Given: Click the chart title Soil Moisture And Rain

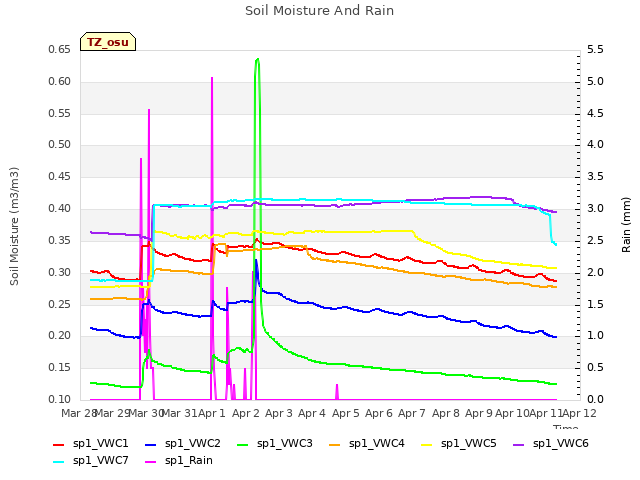Looking at the screenshot, I should 319,11.
